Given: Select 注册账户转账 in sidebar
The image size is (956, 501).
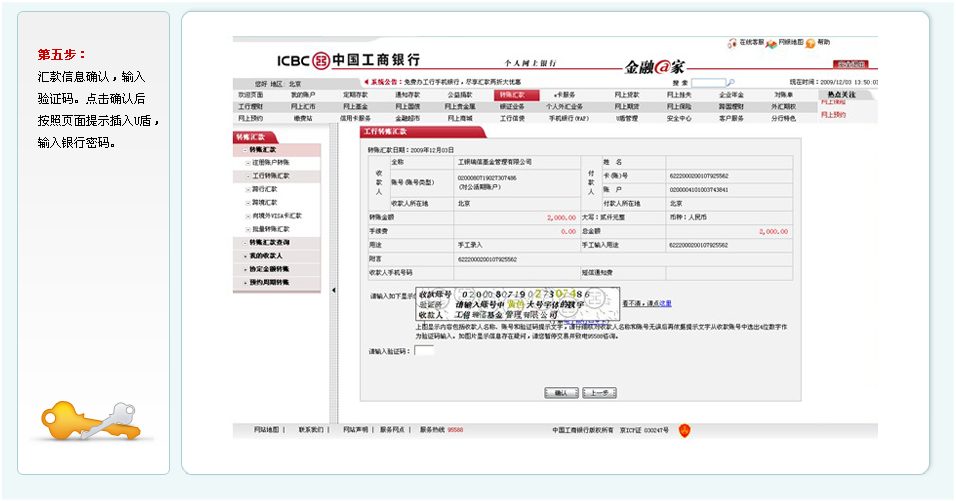Looking at the screenshot, I should 271,163.
